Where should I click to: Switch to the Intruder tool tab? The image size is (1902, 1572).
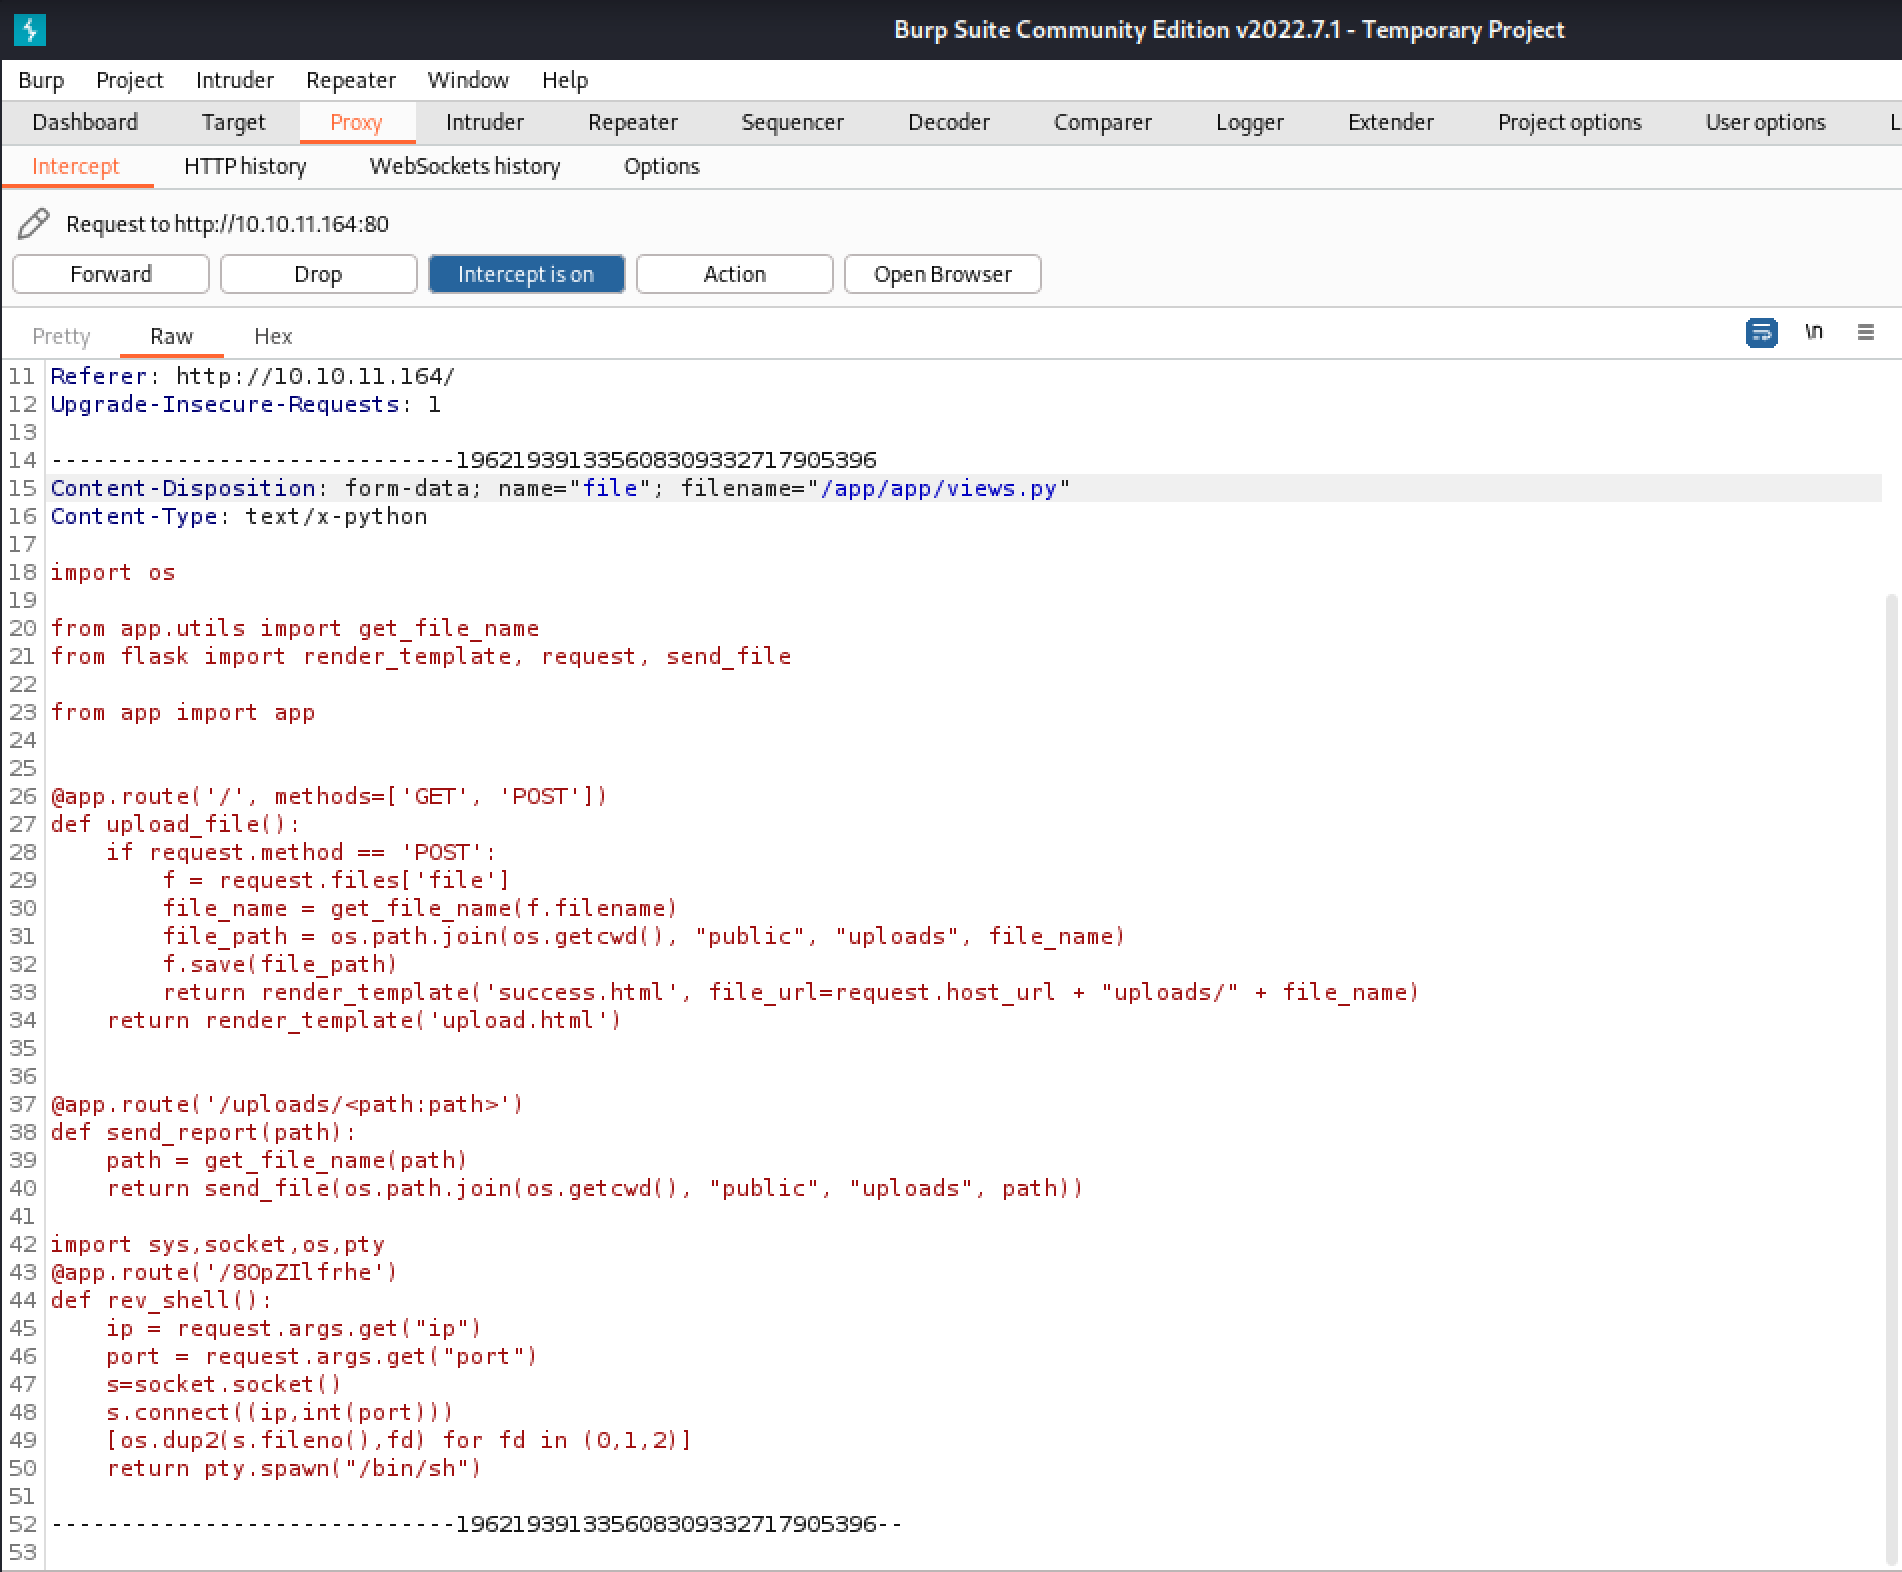(x=485, y=122)
